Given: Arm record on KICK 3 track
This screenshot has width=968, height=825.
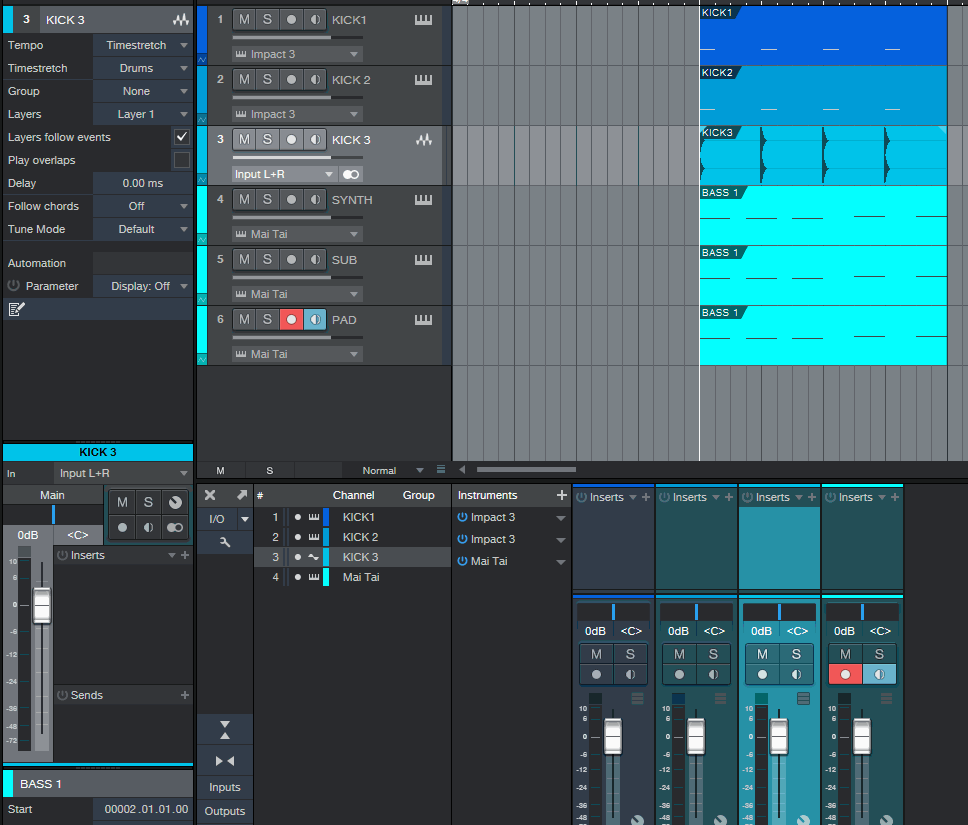Looking at the screenshot, I should pyautogui.click(x=291, y=140).
